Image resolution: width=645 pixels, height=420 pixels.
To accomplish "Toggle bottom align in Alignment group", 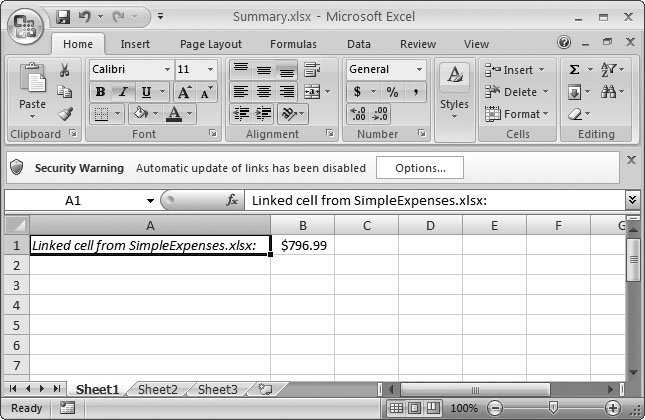I will 287,70.
